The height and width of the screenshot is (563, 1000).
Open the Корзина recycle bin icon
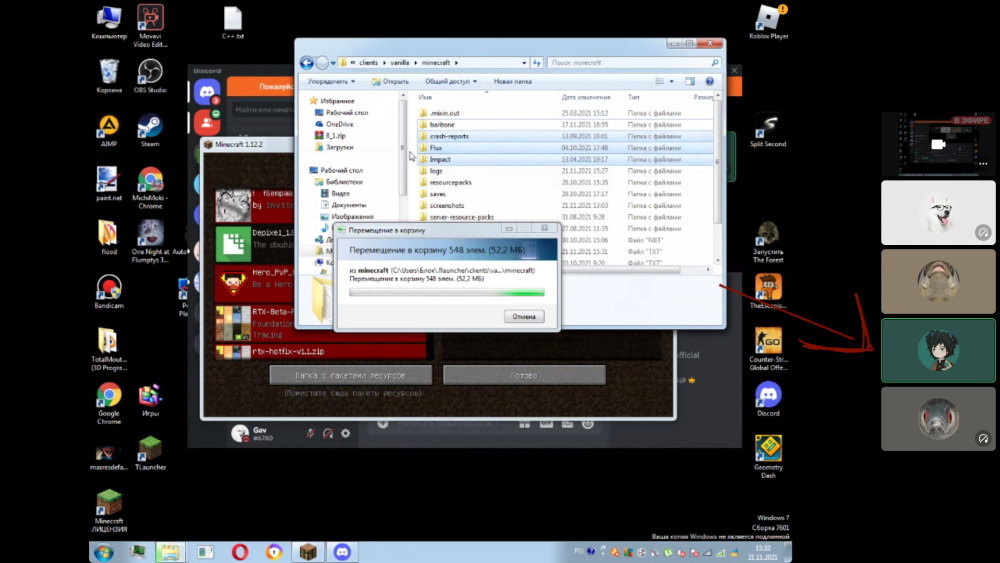108,76
